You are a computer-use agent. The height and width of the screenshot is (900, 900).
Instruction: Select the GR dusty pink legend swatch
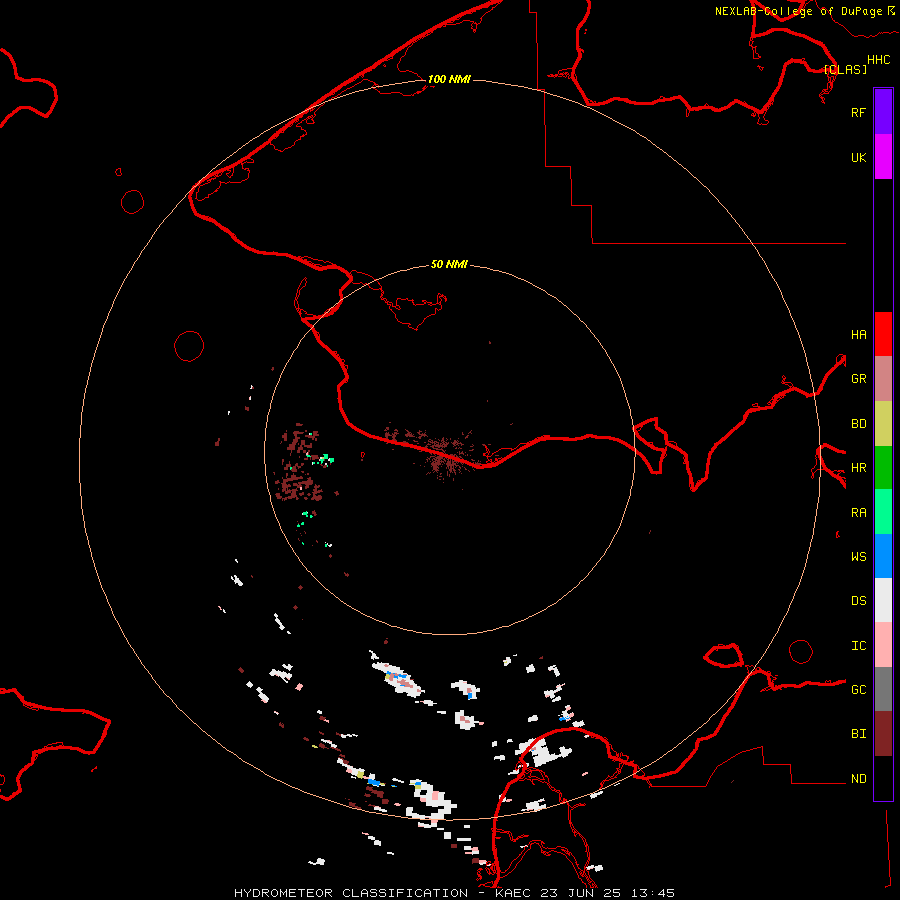tap(883, 379)
